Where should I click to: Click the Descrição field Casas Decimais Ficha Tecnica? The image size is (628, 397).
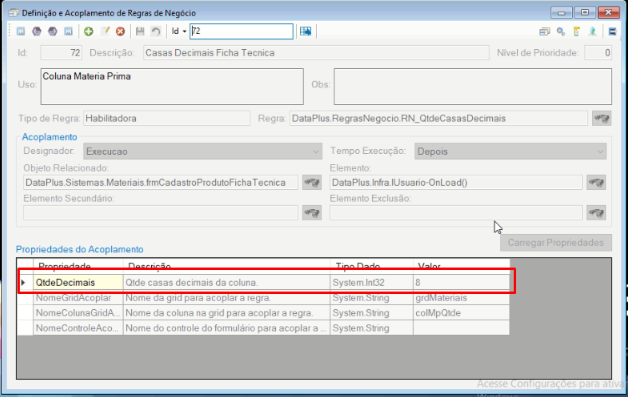(316, 53)
